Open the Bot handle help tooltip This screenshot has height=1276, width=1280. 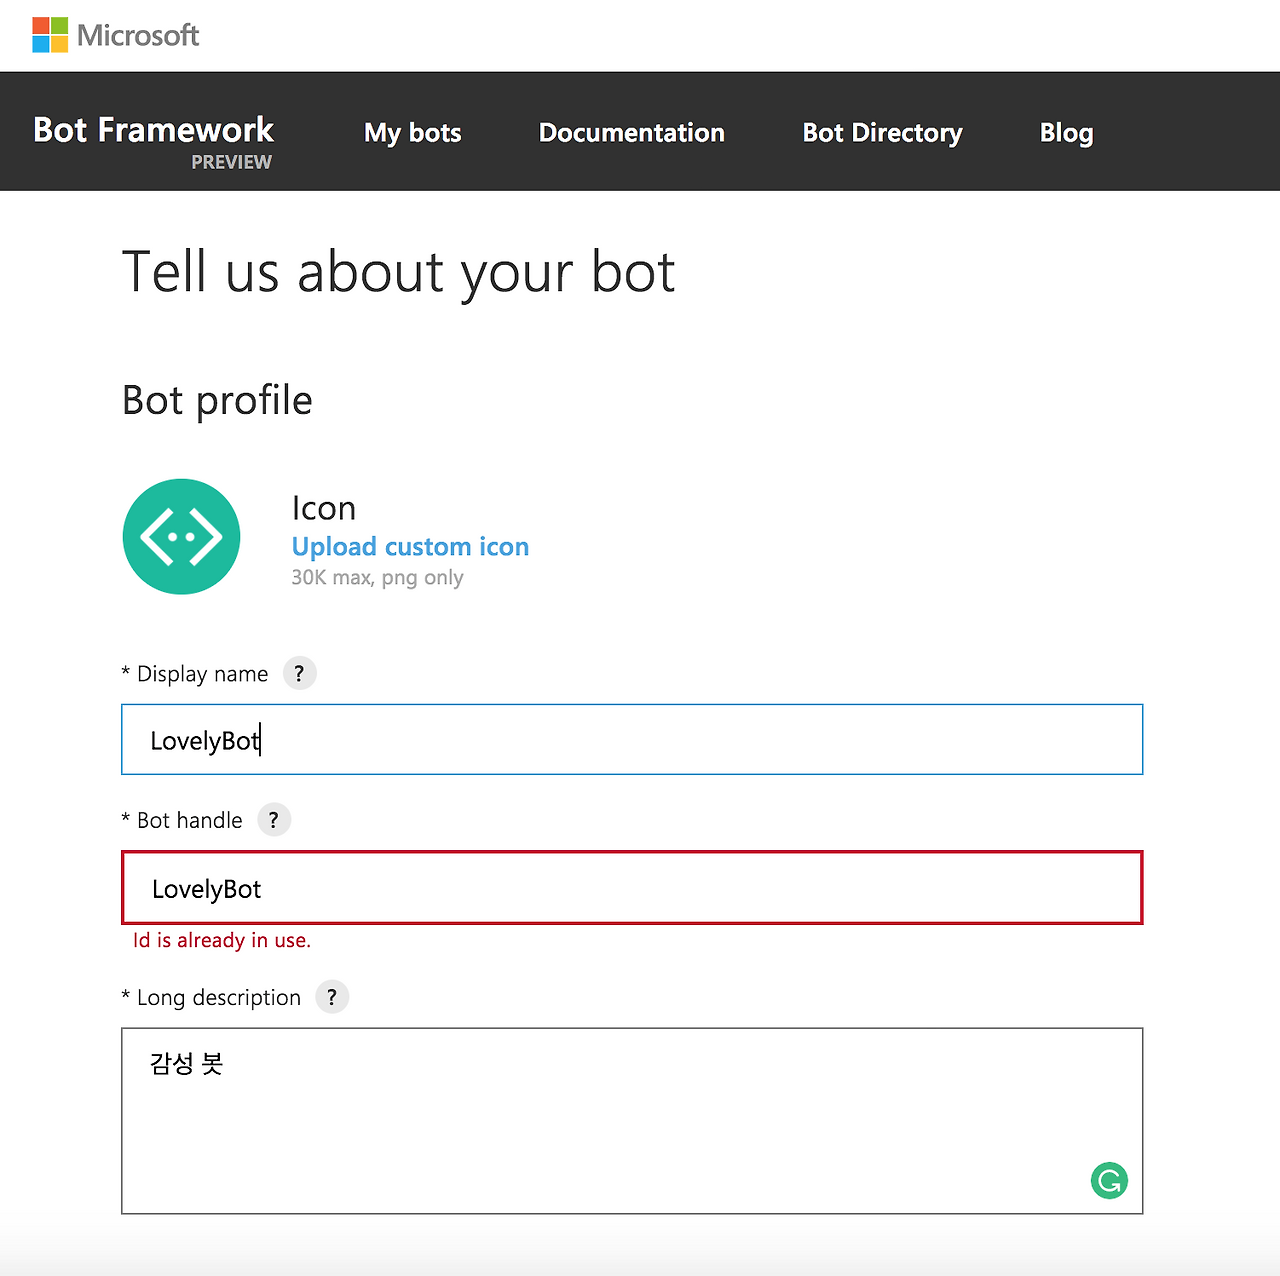click(274, 819)
